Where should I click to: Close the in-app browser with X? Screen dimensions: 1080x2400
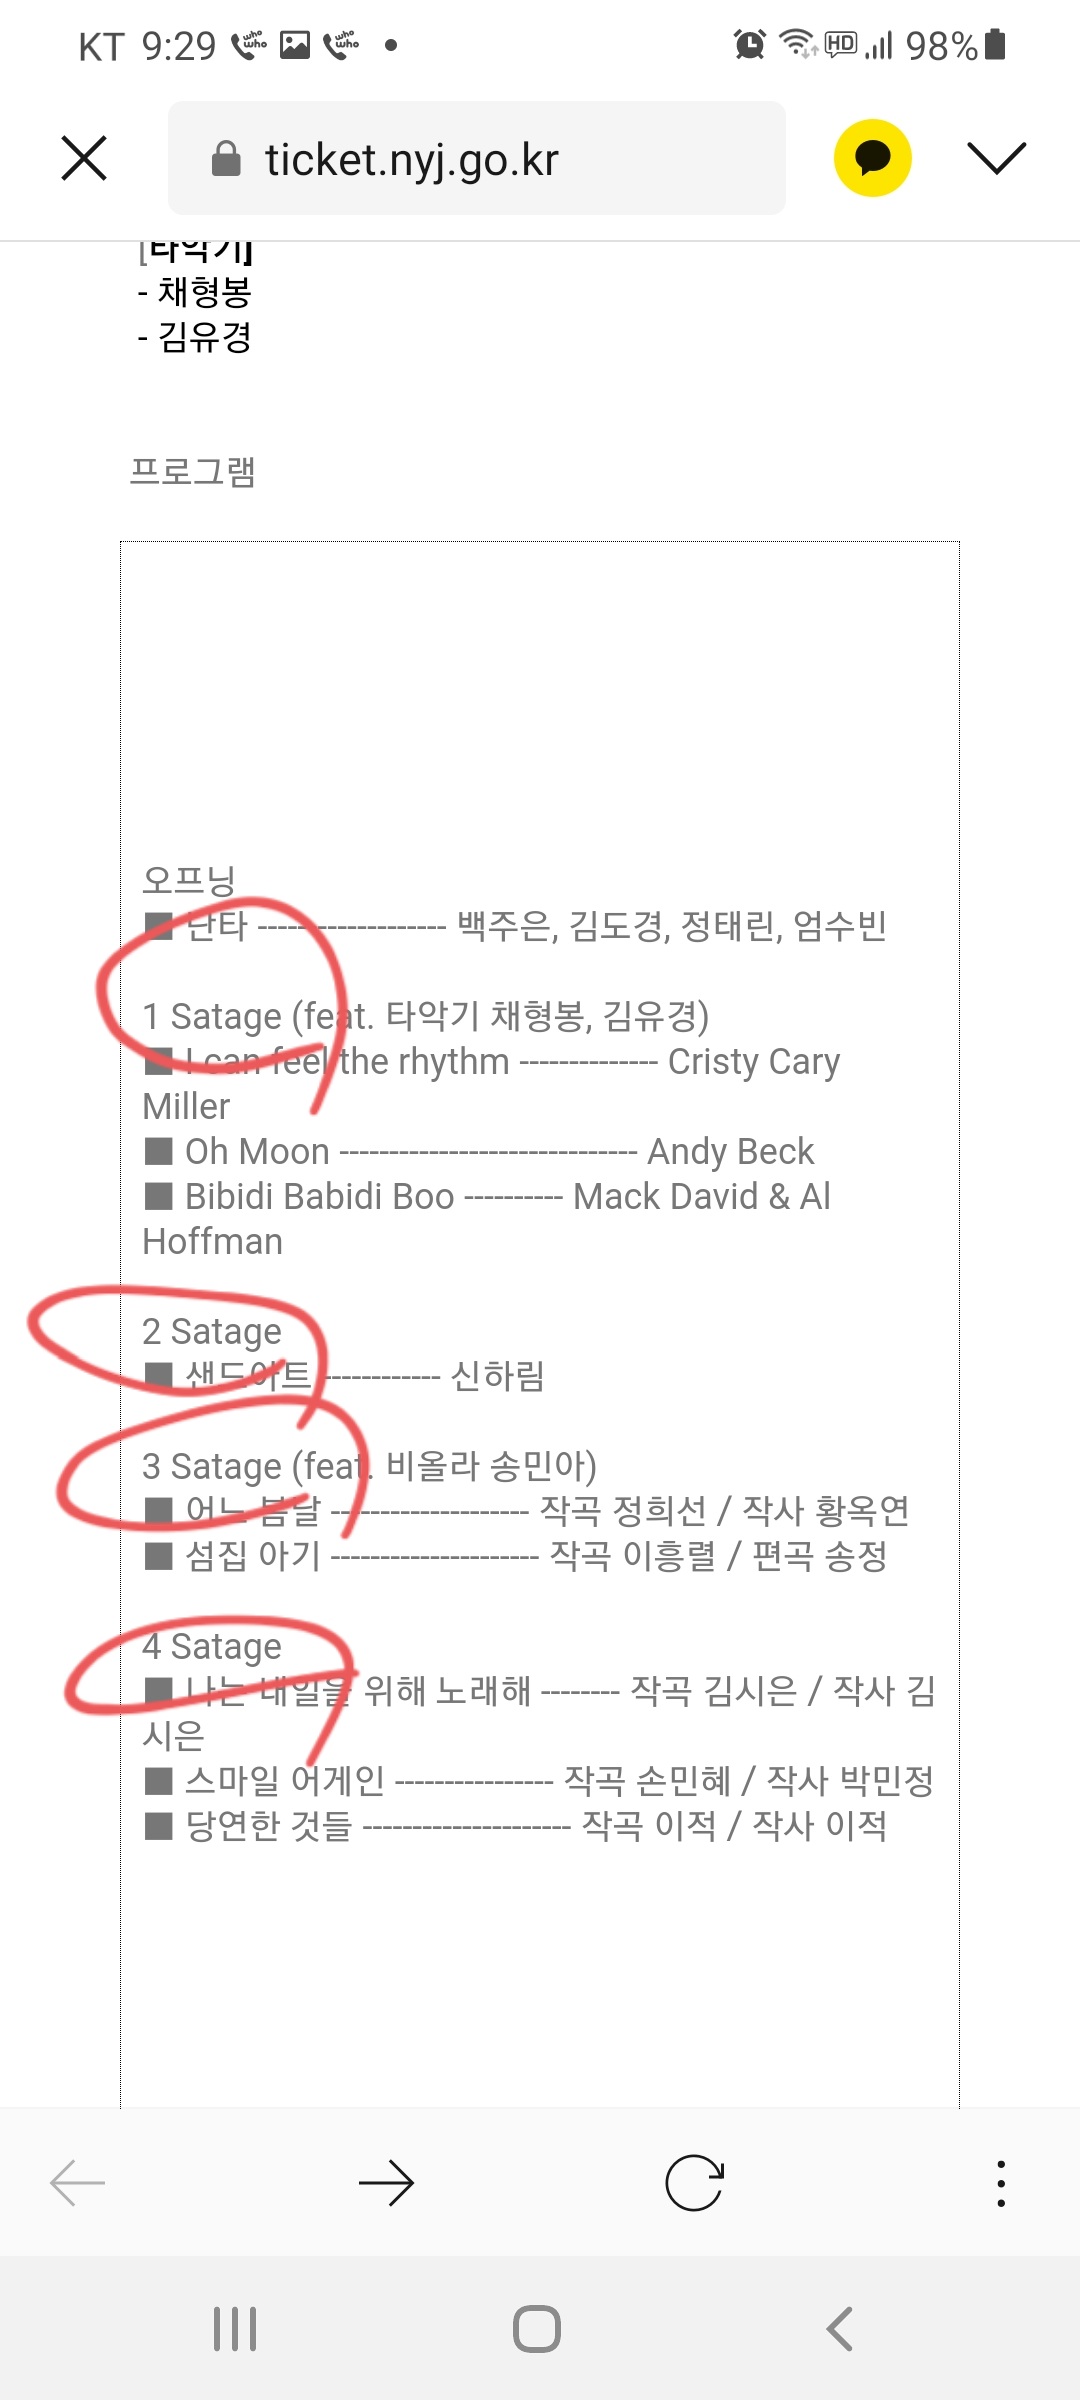[84, 158]
